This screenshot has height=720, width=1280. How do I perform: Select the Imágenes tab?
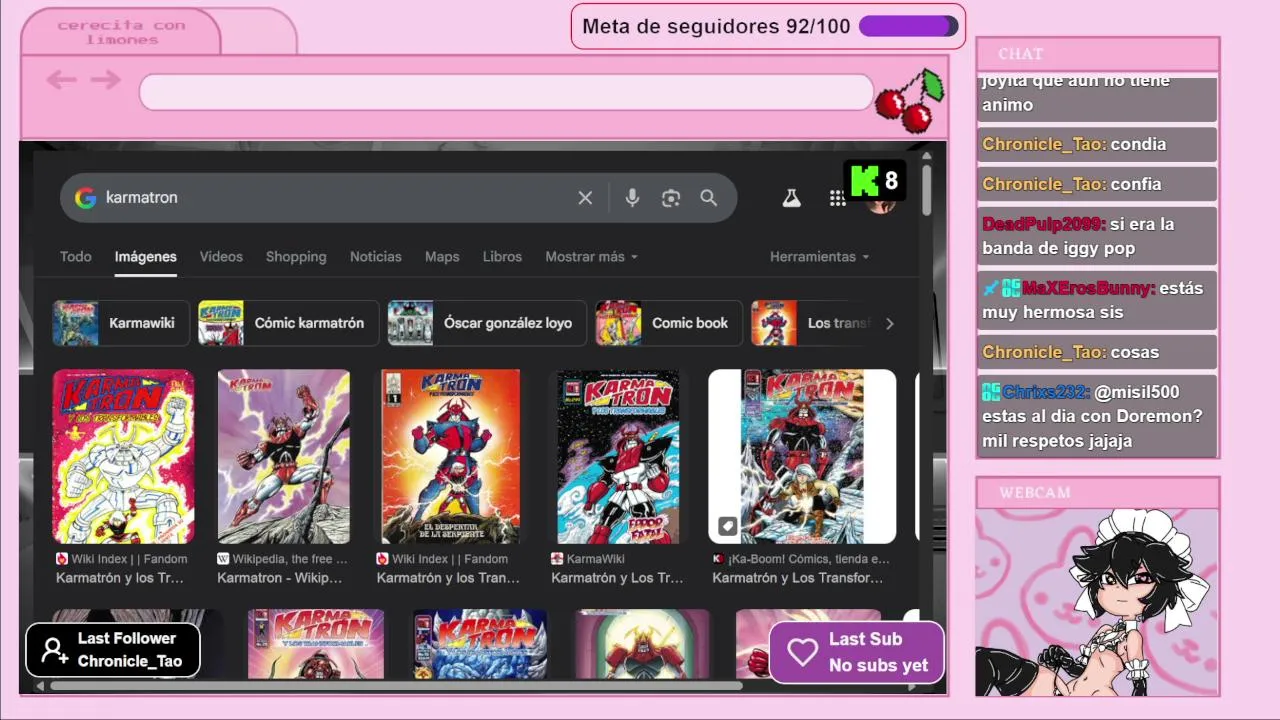146,257
